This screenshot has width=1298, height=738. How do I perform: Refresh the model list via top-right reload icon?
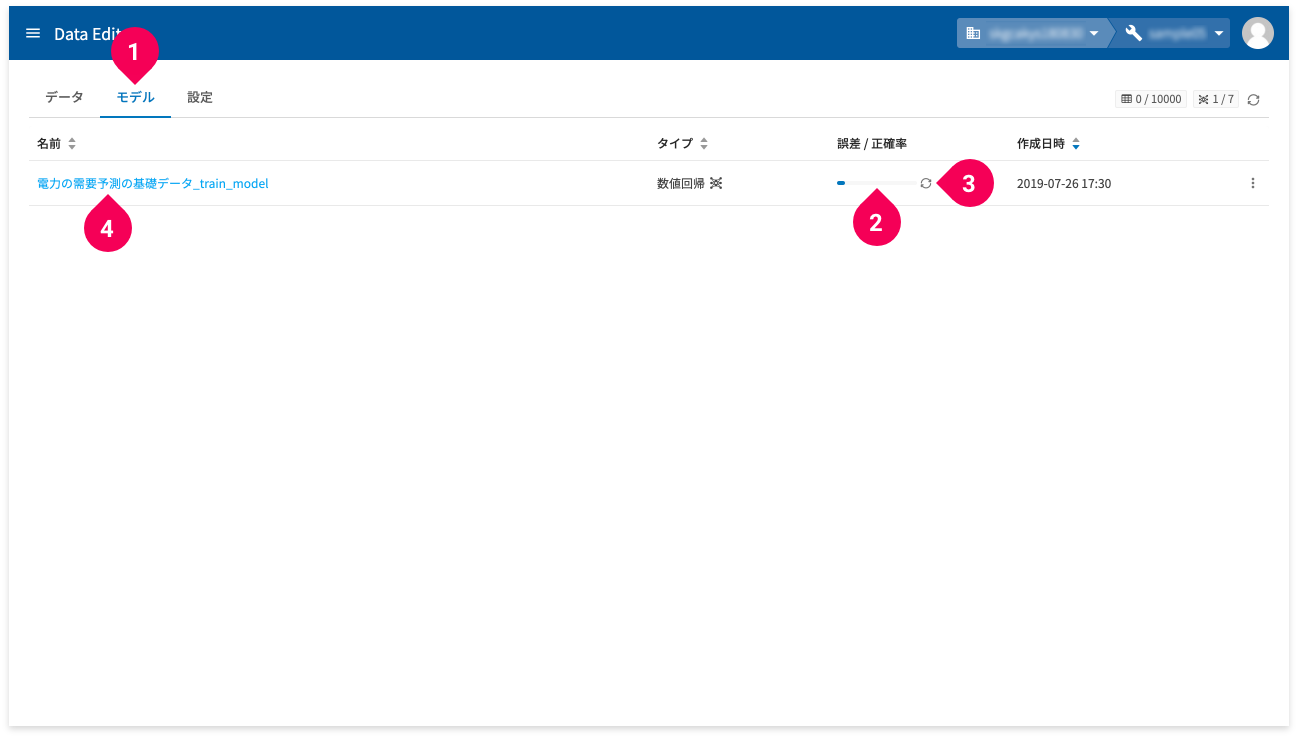(x=1253, y=100)
